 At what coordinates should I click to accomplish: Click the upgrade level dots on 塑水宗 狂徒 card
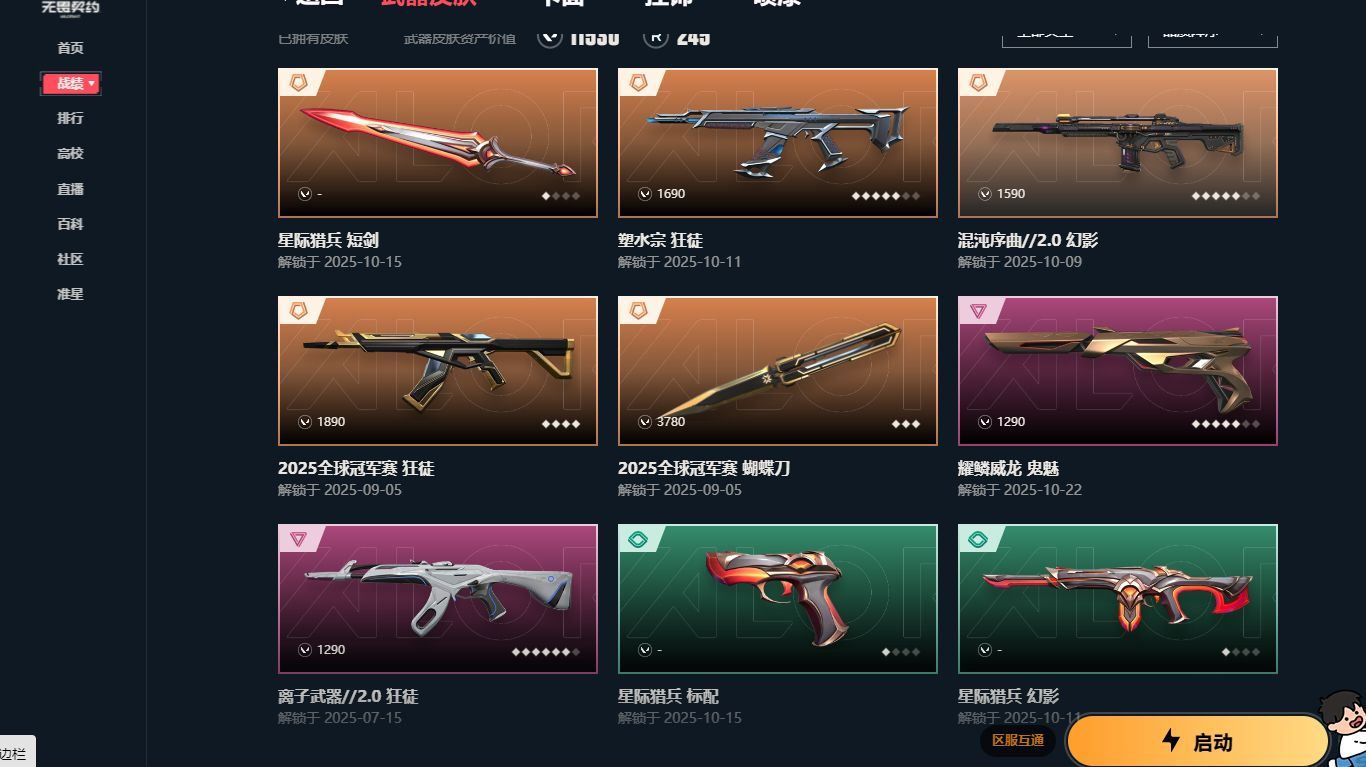885,196
